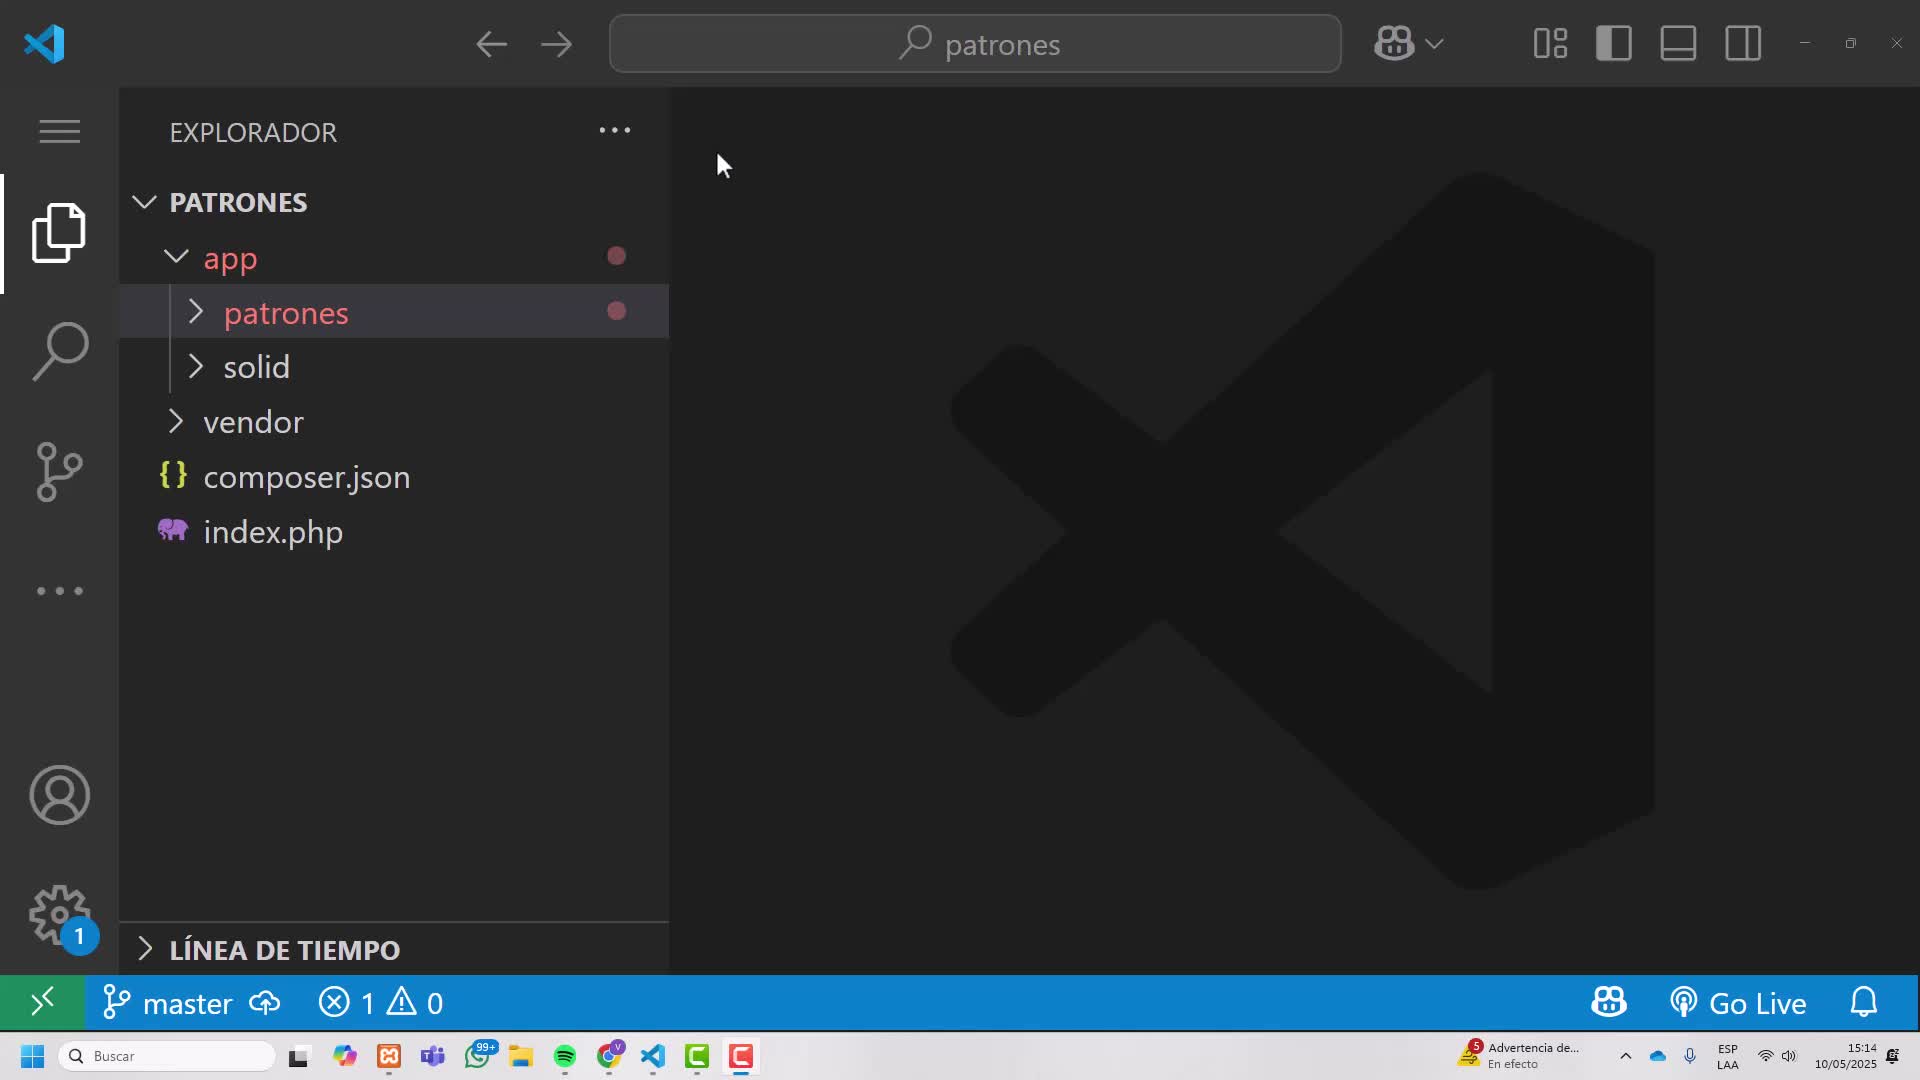Image resolution: width=1920 pixels, height=1080 pixels.
Task: Open OneDrive cloud icon in tray
Action: click(1658, 1056)
